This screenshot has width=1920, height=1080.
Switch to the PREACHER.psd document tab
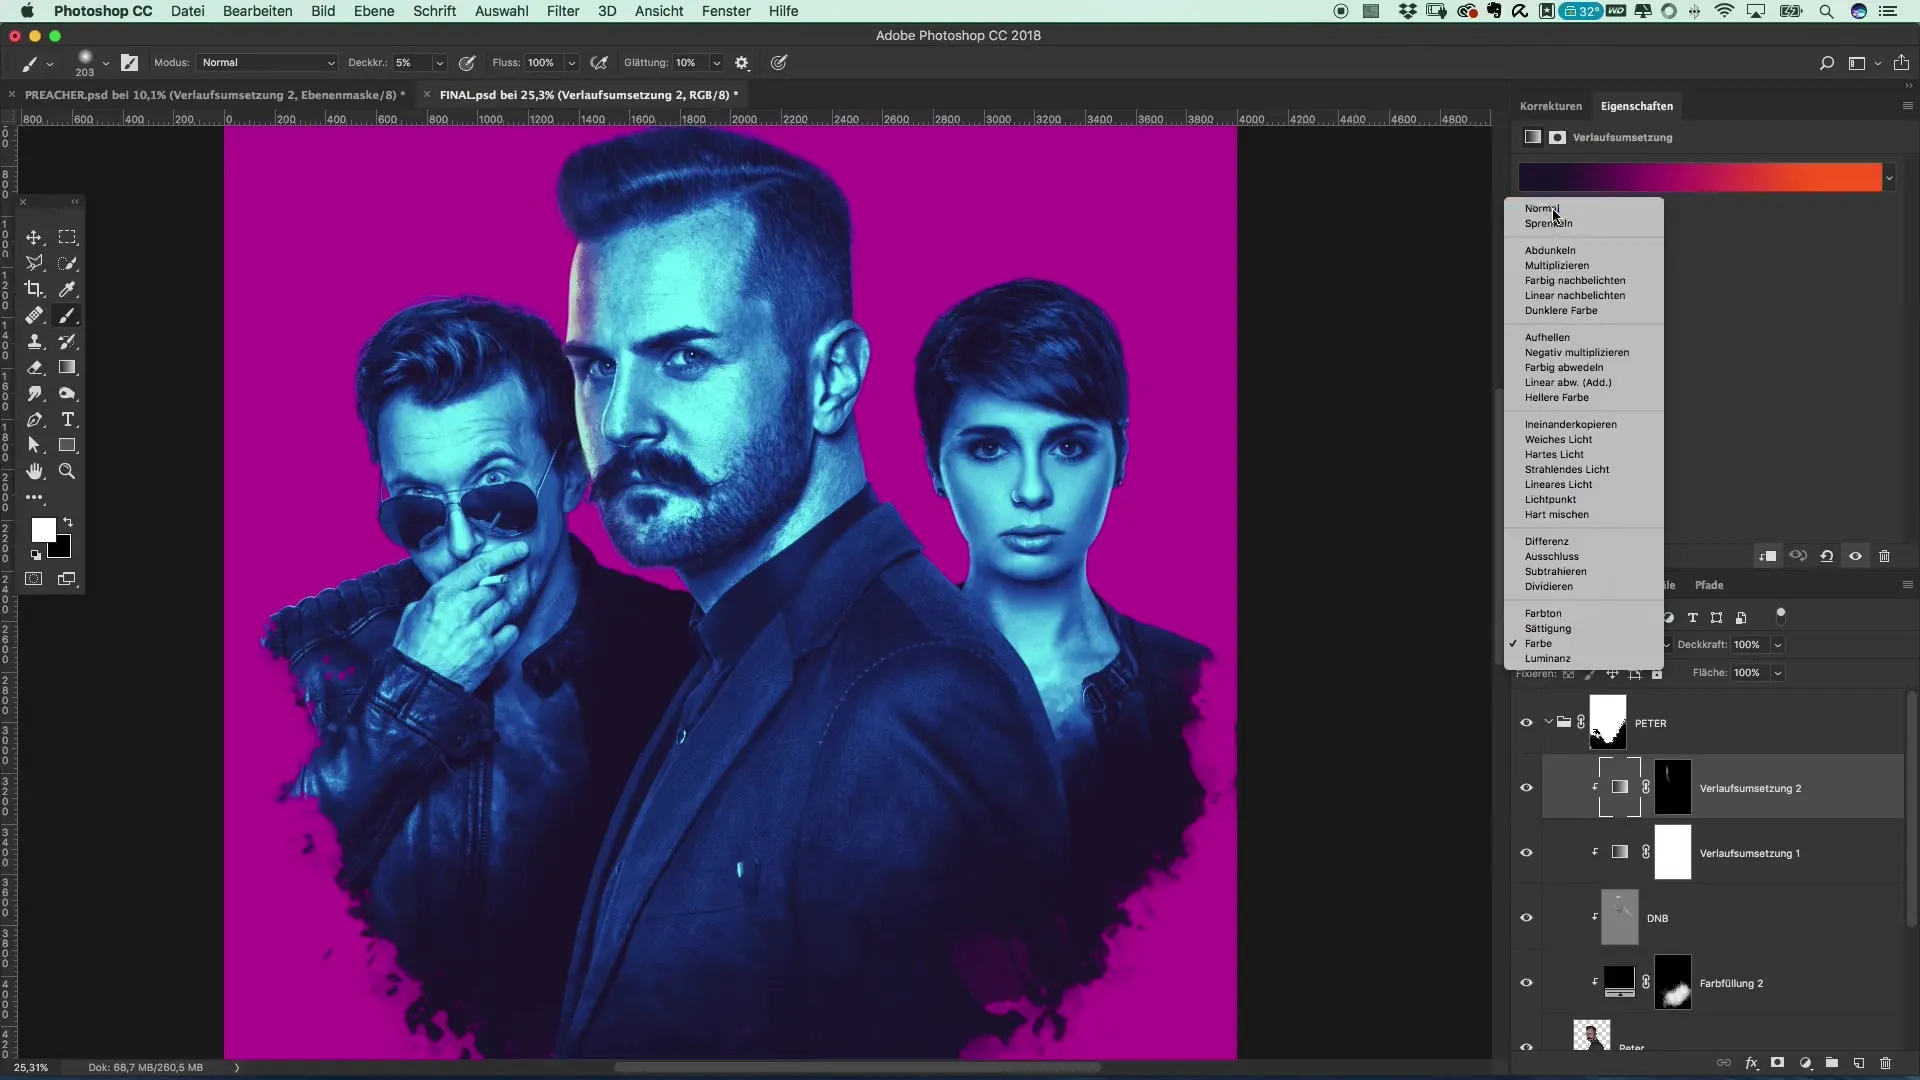(215, 95)
